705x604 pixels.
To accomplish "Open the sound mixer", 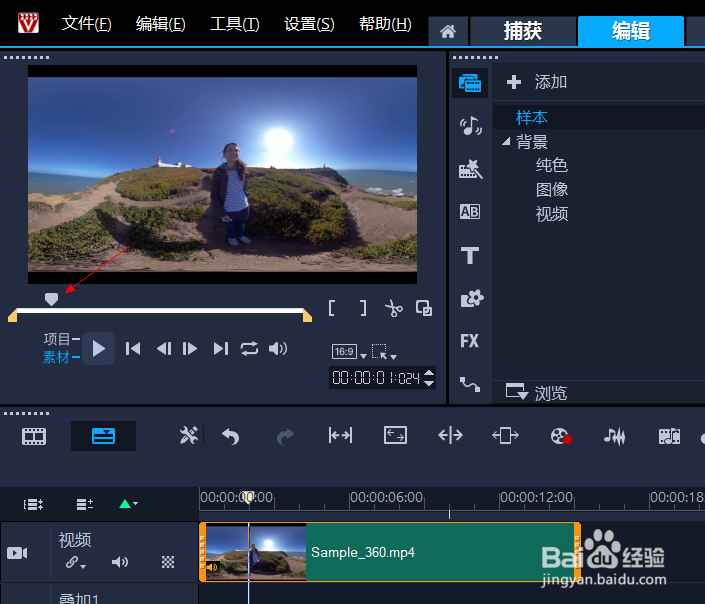I will 615,436.
